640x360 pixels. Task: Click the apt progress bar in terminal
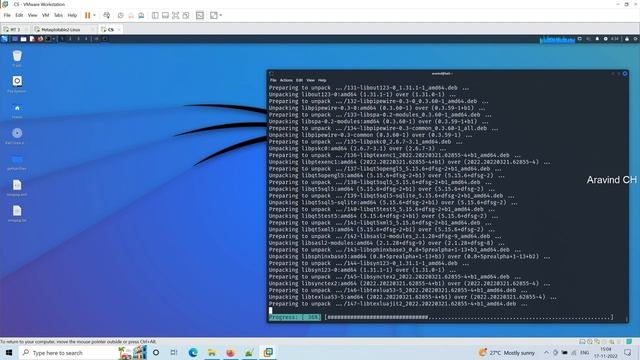[441, 317]
